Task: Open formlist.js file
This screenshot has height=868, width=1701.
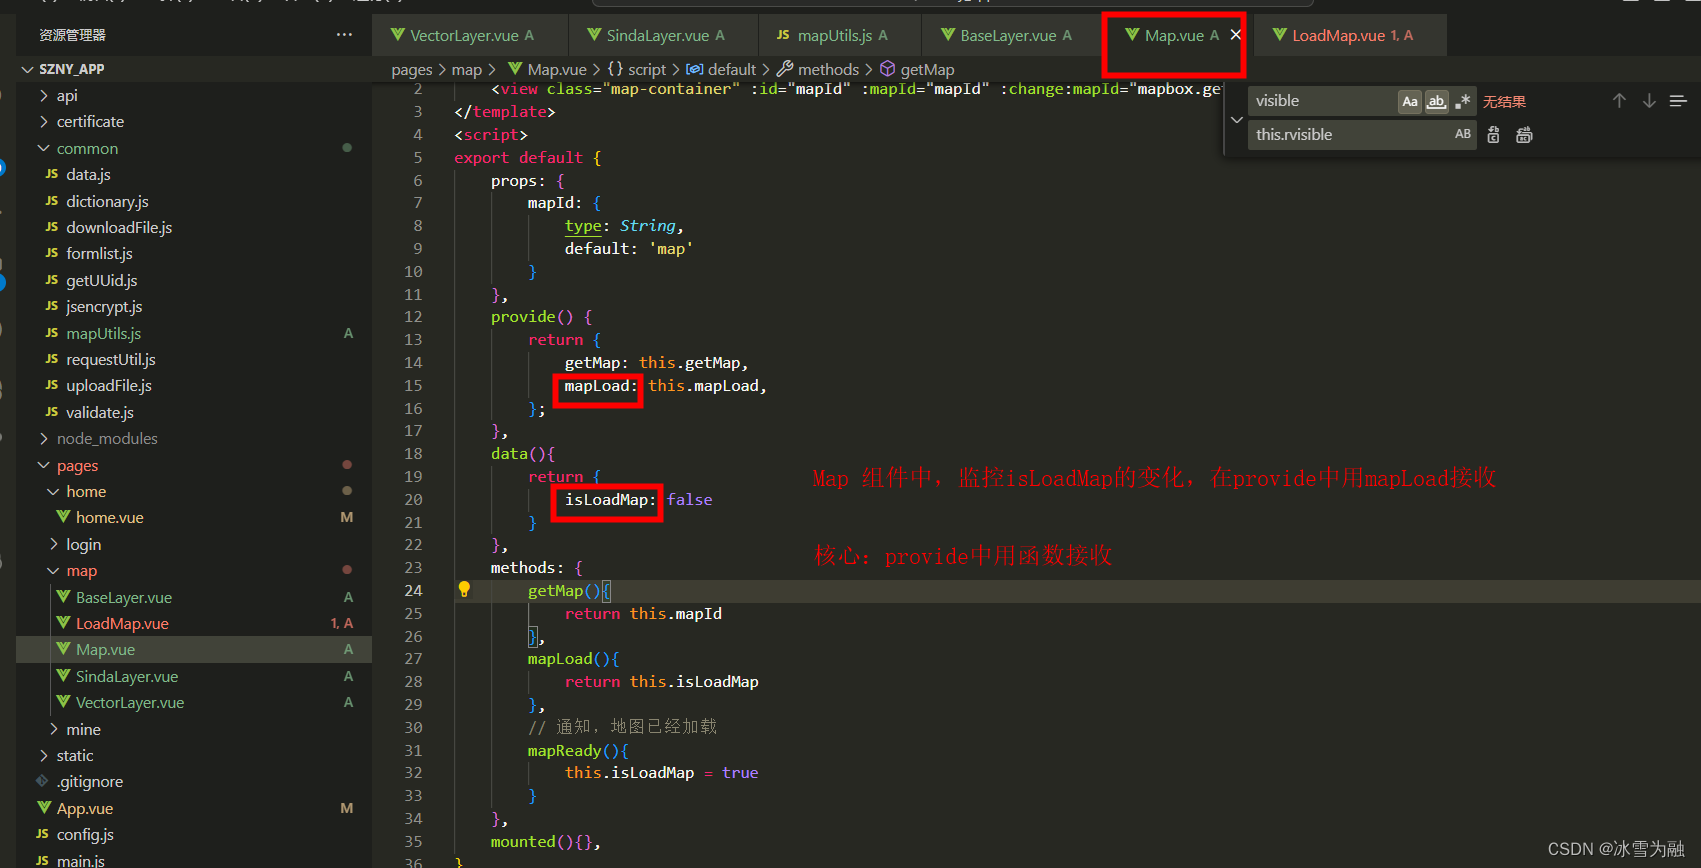Action: coord(99,254)
